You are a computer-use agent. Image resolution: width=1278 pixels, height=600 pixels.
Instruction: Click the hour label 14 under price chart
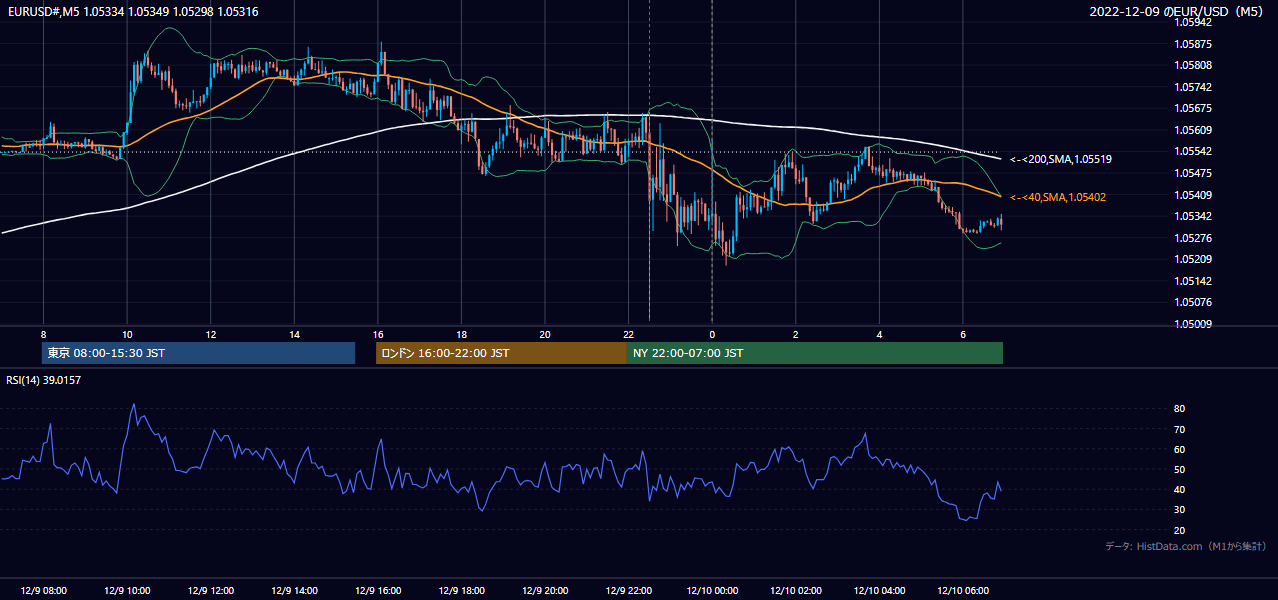tap(294, 334)
